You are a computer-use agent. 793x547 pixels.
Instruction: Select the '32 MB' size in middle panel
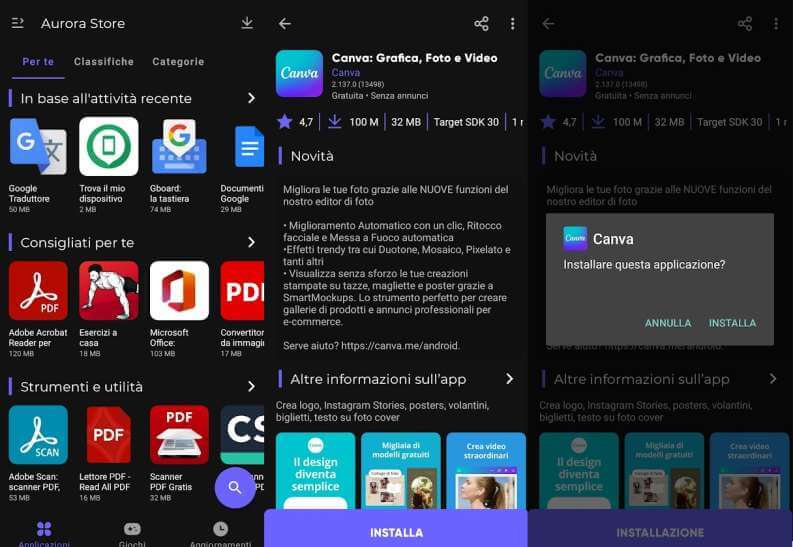406,122
